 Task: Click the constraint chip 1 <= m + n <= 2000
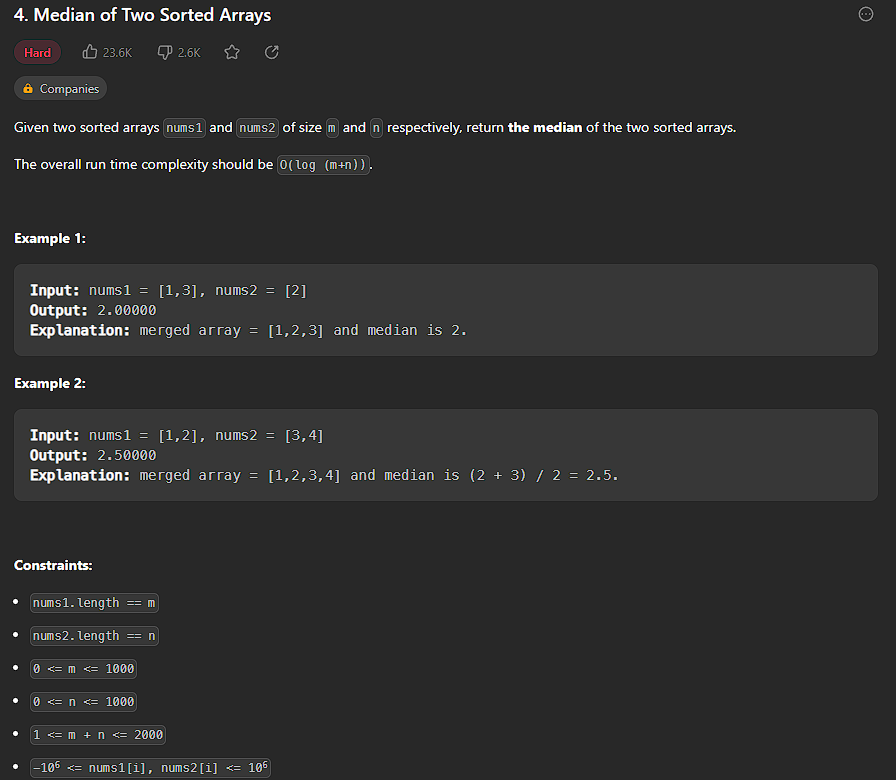click(x=97, y=734)
